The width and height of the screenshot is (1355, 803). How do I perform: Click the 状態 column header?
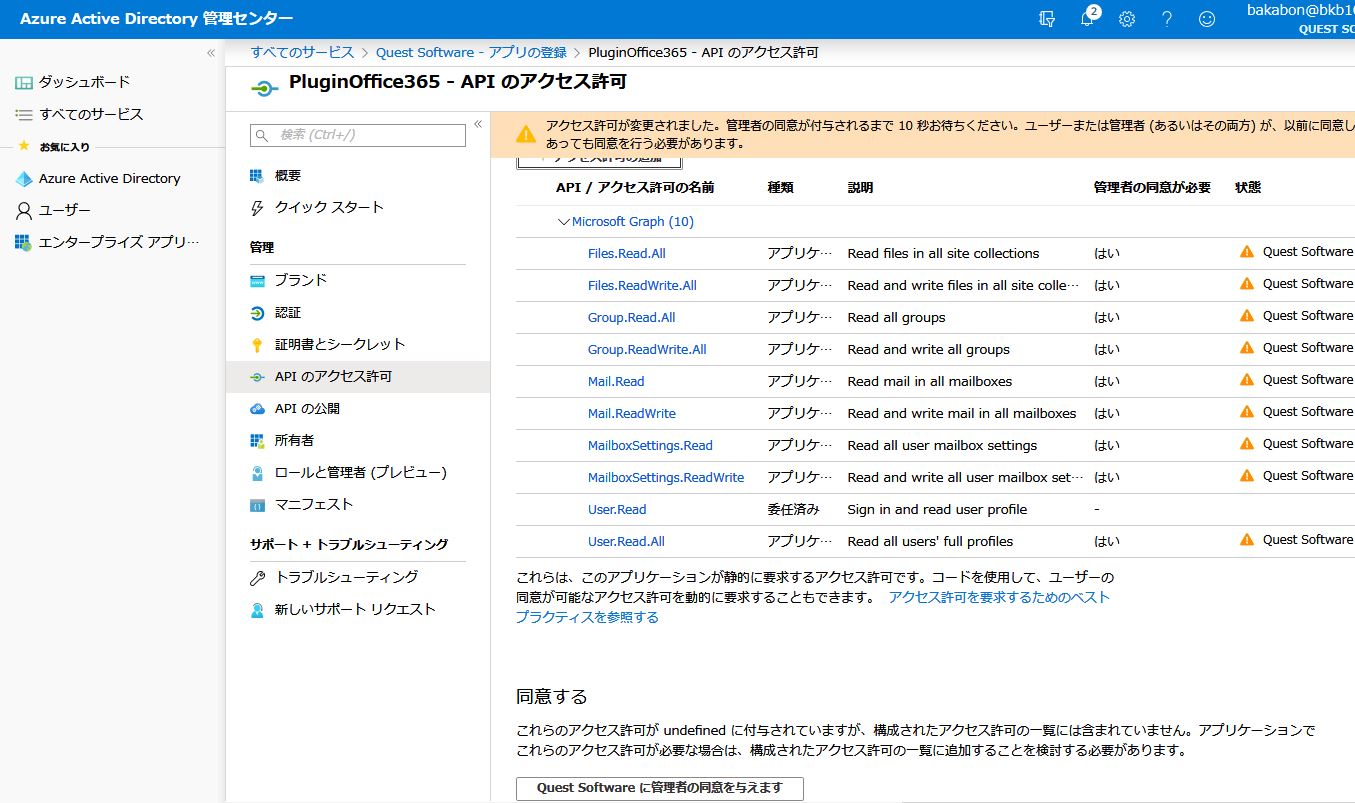tap(1248, 188)
